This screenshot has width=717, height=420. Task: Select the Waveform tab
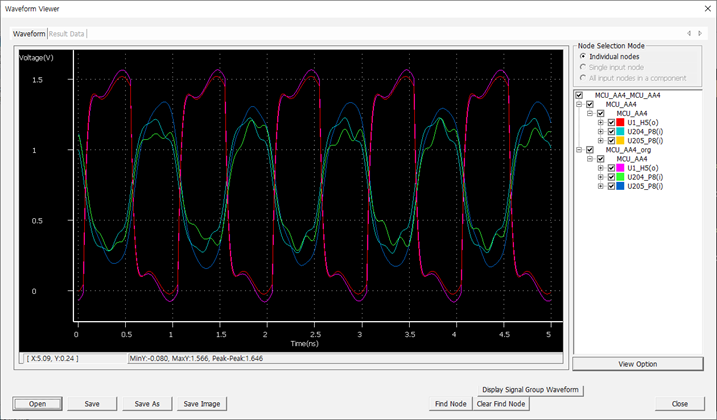(x=29, y=34)
